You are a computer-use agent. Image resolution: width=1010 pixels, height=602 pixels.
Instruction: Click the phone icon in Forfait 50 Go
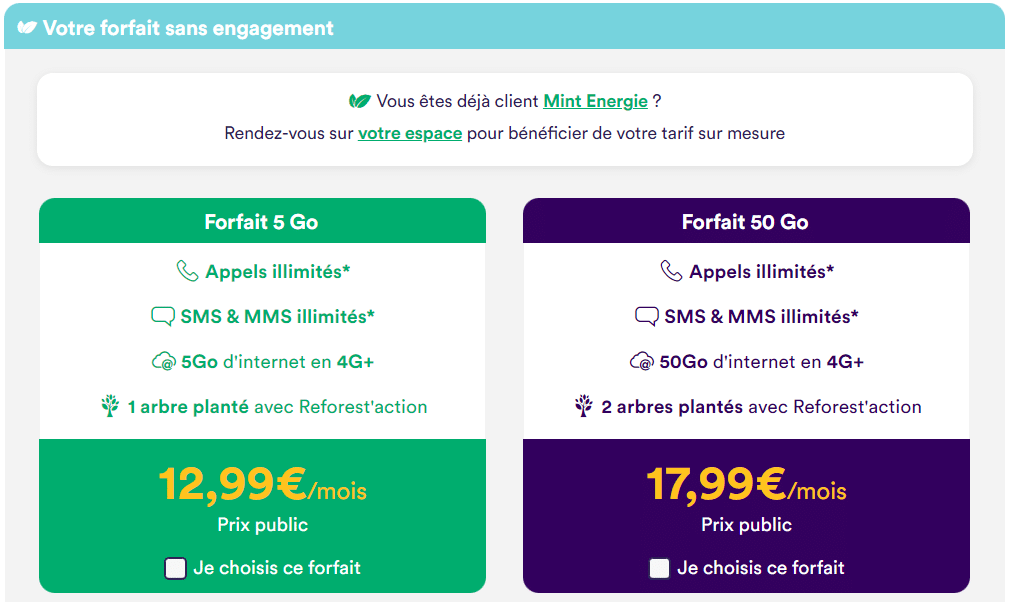click(671, 271)
